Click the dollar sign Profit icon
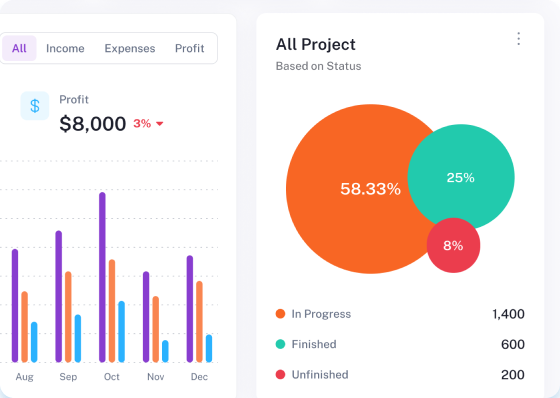560x398 pixels. (x=35, y=106)
